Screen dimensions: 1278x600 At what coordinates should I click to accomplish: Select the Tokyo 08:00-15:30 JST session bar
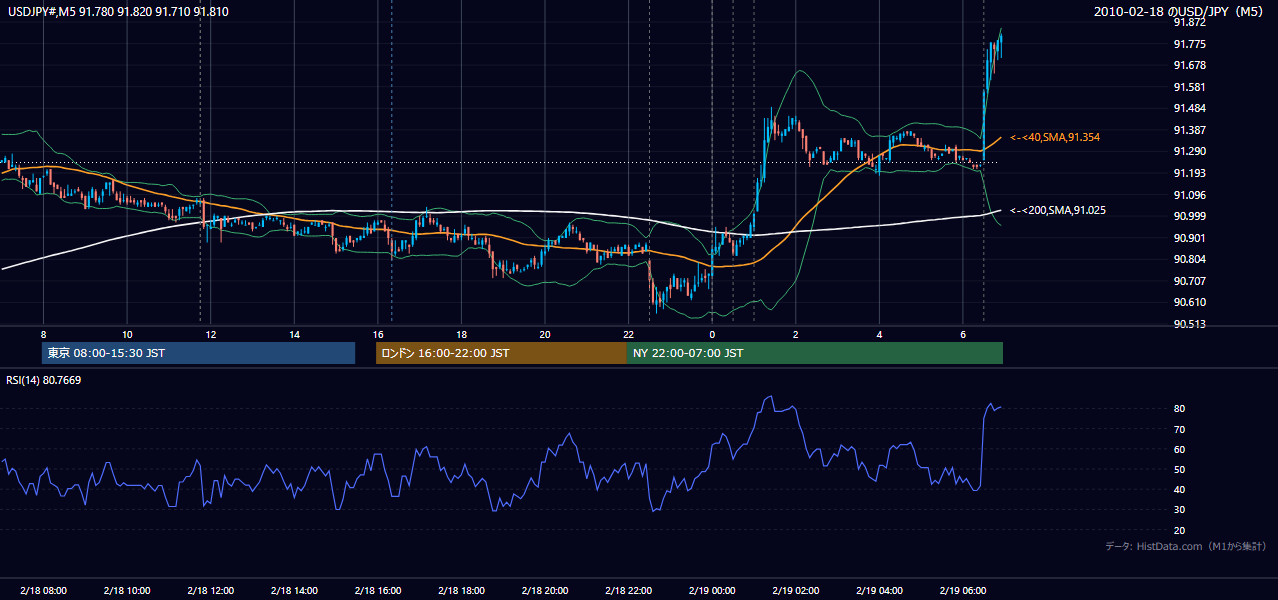coord(198,353)
